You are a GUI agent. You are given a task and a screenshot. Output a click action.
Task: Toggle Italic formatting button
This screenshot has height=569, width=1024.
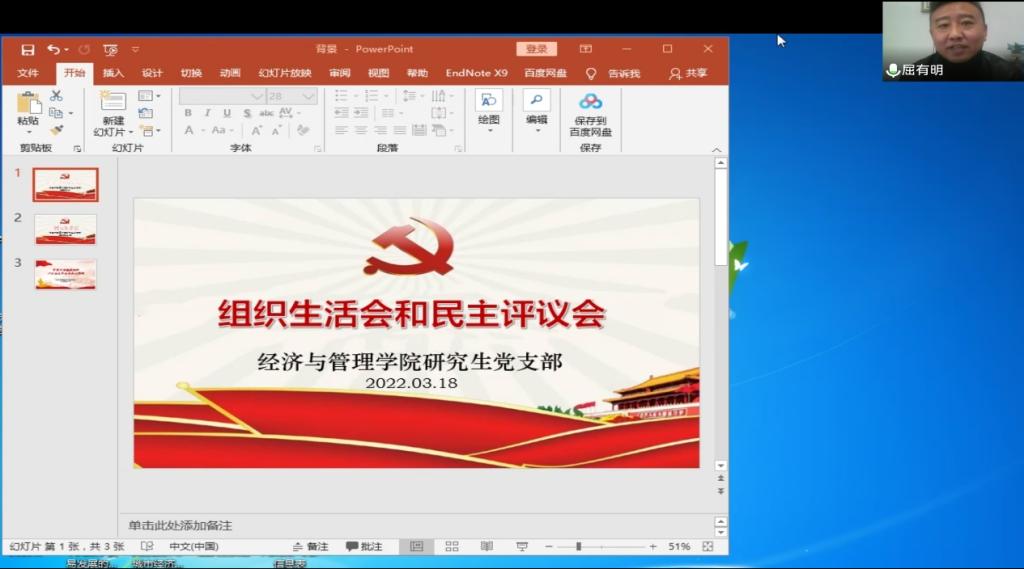[x=208, y=113]
